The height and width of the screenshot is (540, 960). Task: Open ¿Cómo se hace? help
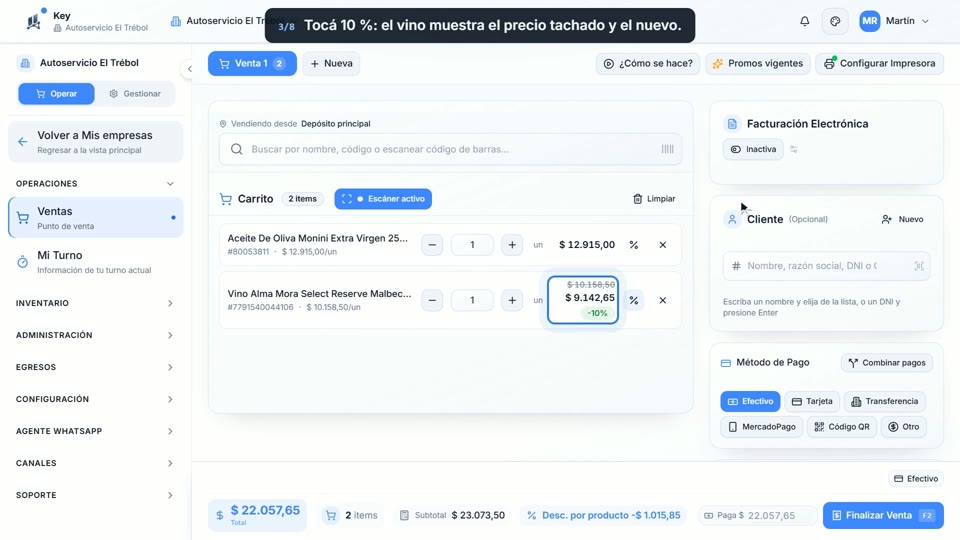(648, 64)
